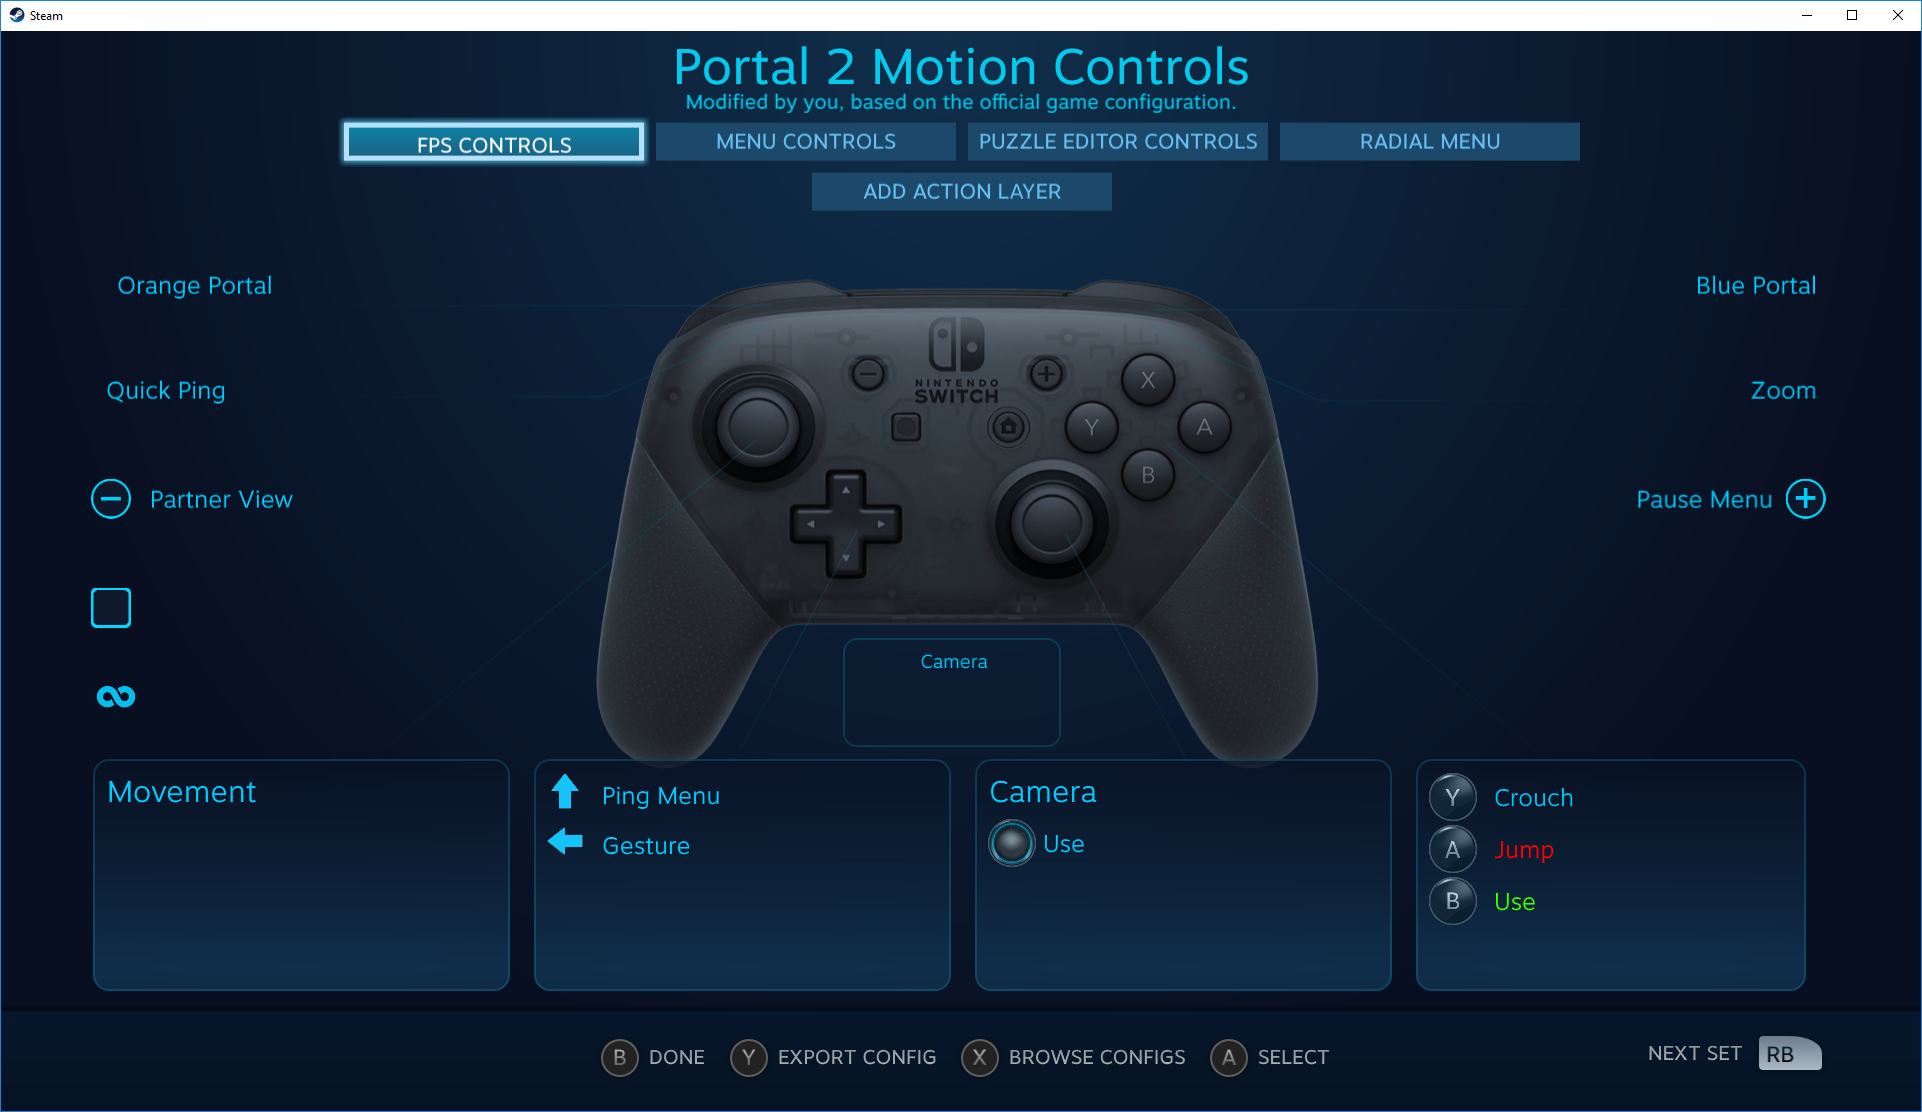Click the square empty action icon on left
Viewport: 1922px width, 1112px height.
111,606
